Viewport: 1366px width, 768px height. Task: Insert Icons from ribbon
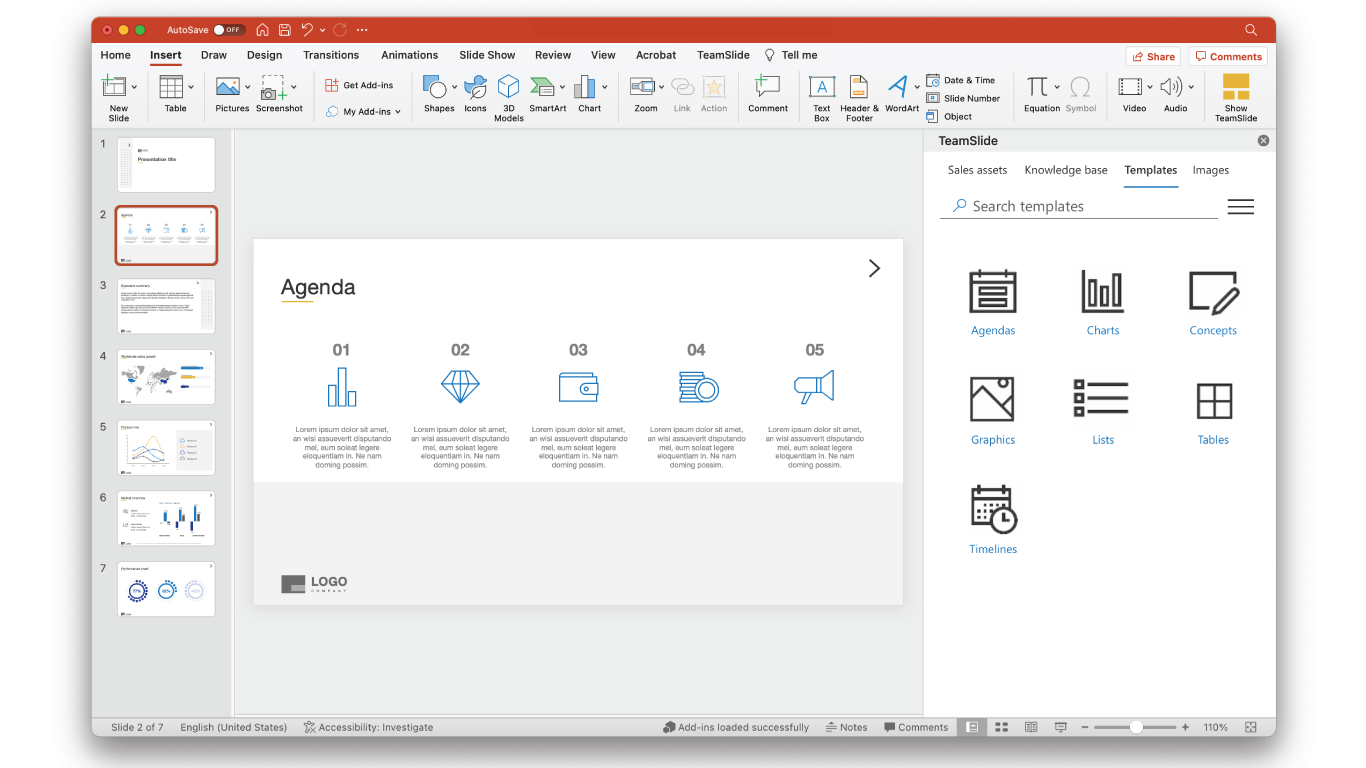tap(475, 93)
